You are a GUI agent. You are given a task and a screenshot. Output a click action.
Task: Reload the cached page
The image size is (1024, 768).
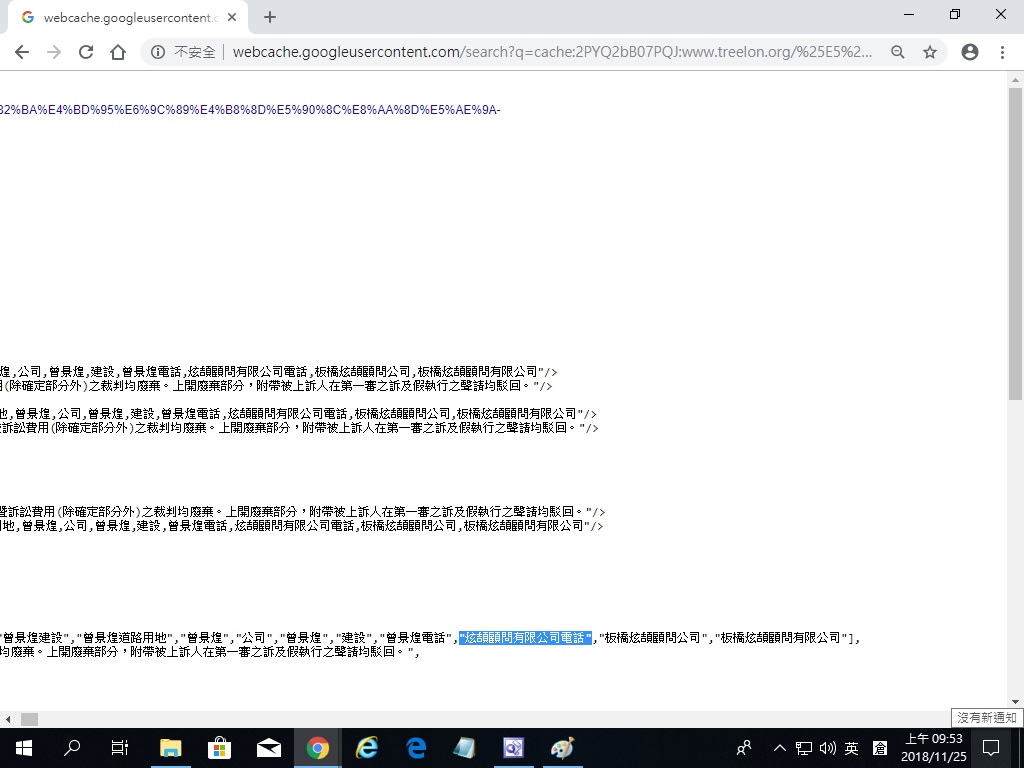86,52
